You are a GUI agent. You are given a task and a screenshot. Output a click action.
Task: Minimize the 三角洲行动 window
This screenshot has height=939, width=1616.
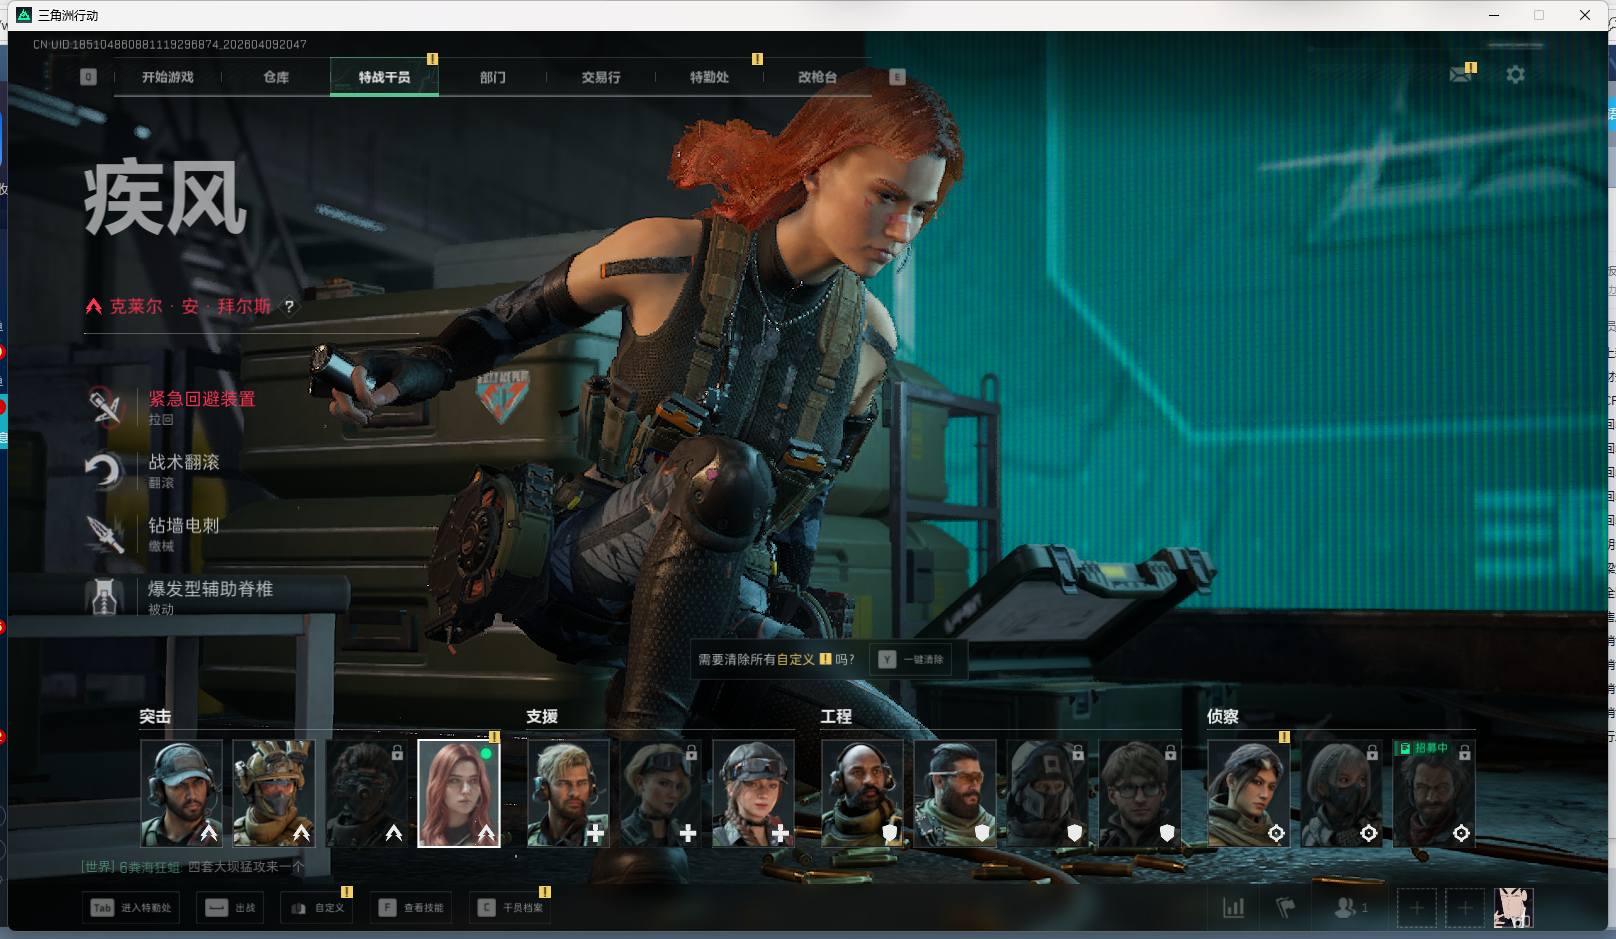pyautogui.click(x=1495, y=15)
